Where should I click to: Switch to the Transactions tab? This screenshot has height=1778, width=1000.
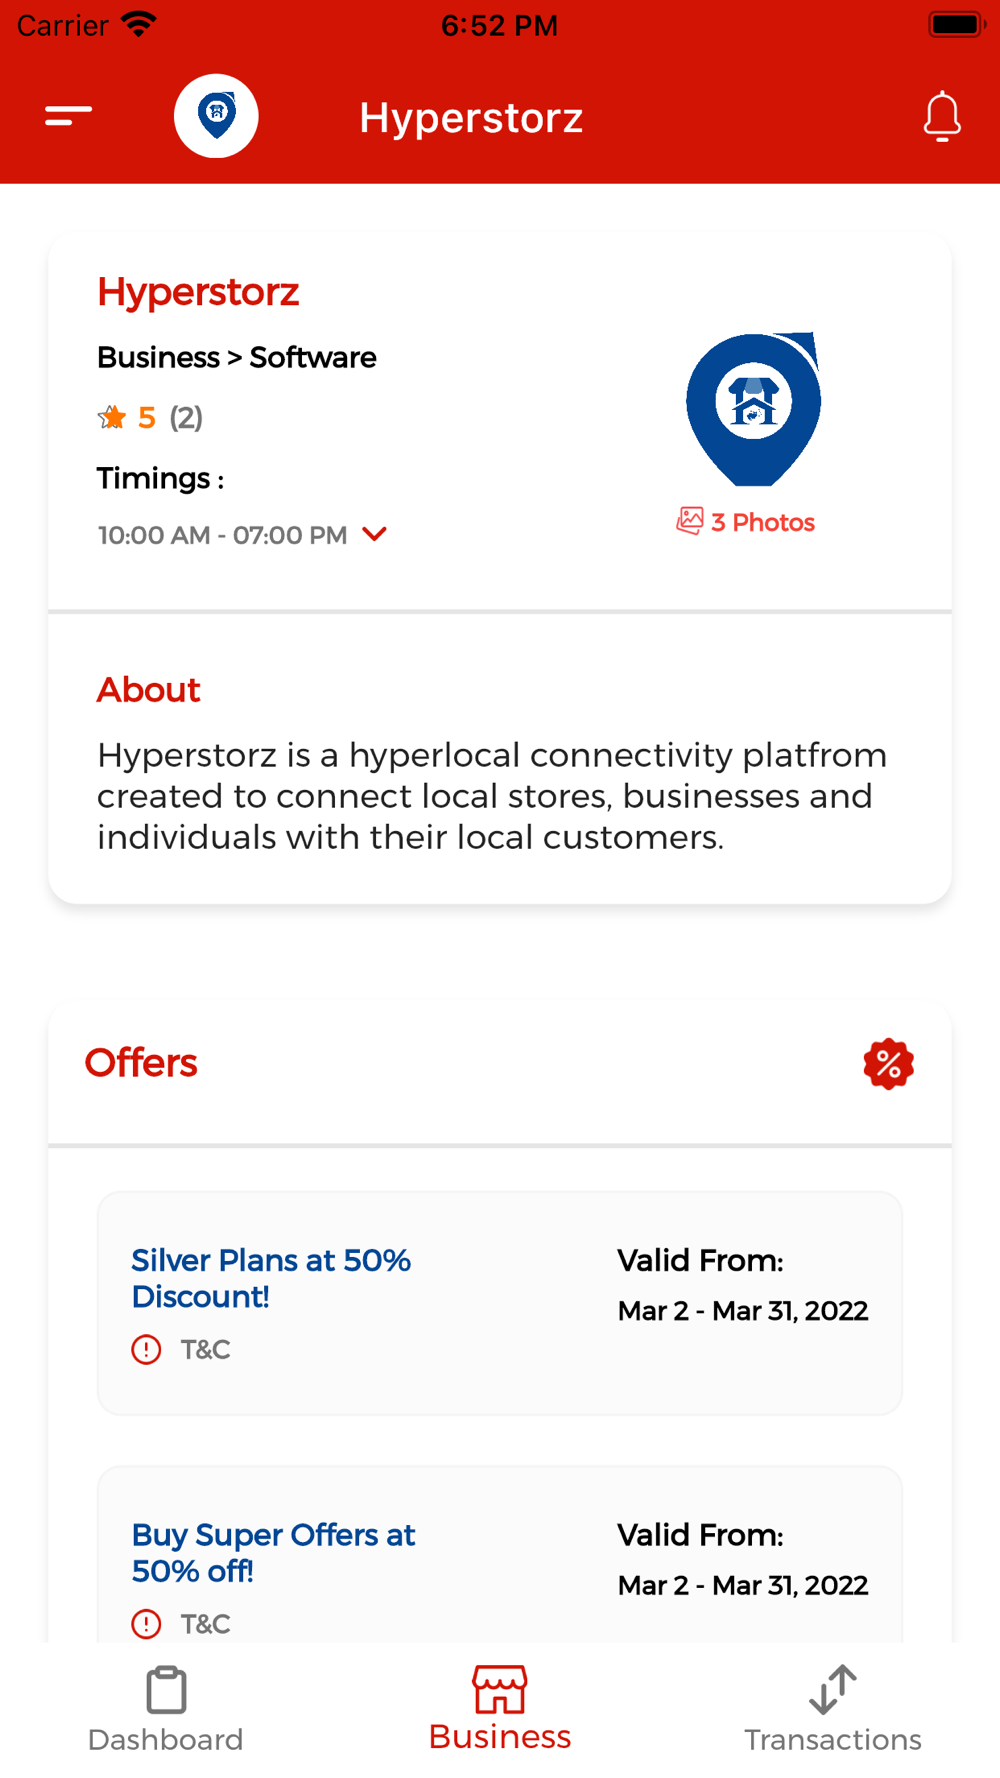832,1709
